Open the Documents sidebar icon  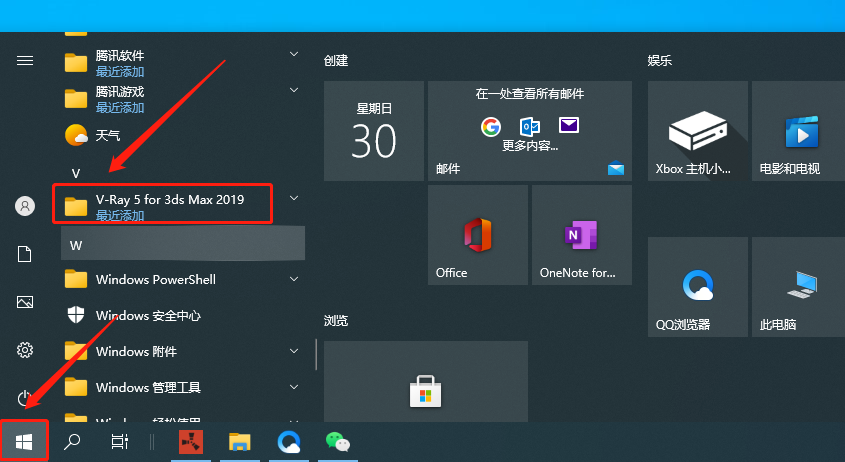(x=25, y=254)
